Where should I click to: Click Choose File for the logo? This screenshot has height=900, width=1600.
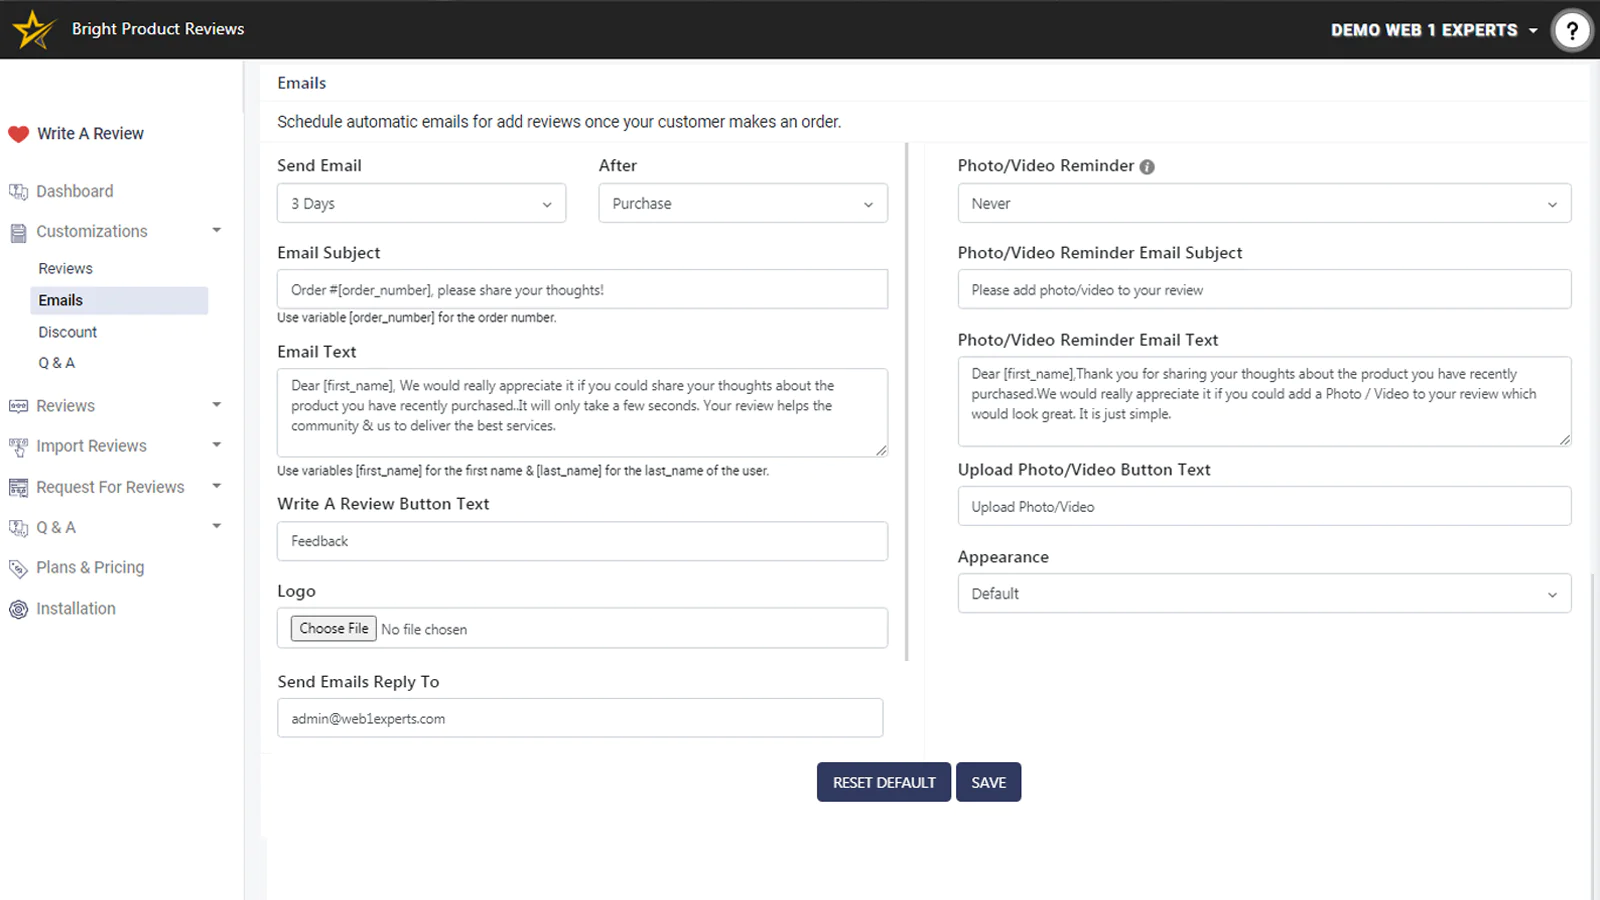click(x=334, y=628)
